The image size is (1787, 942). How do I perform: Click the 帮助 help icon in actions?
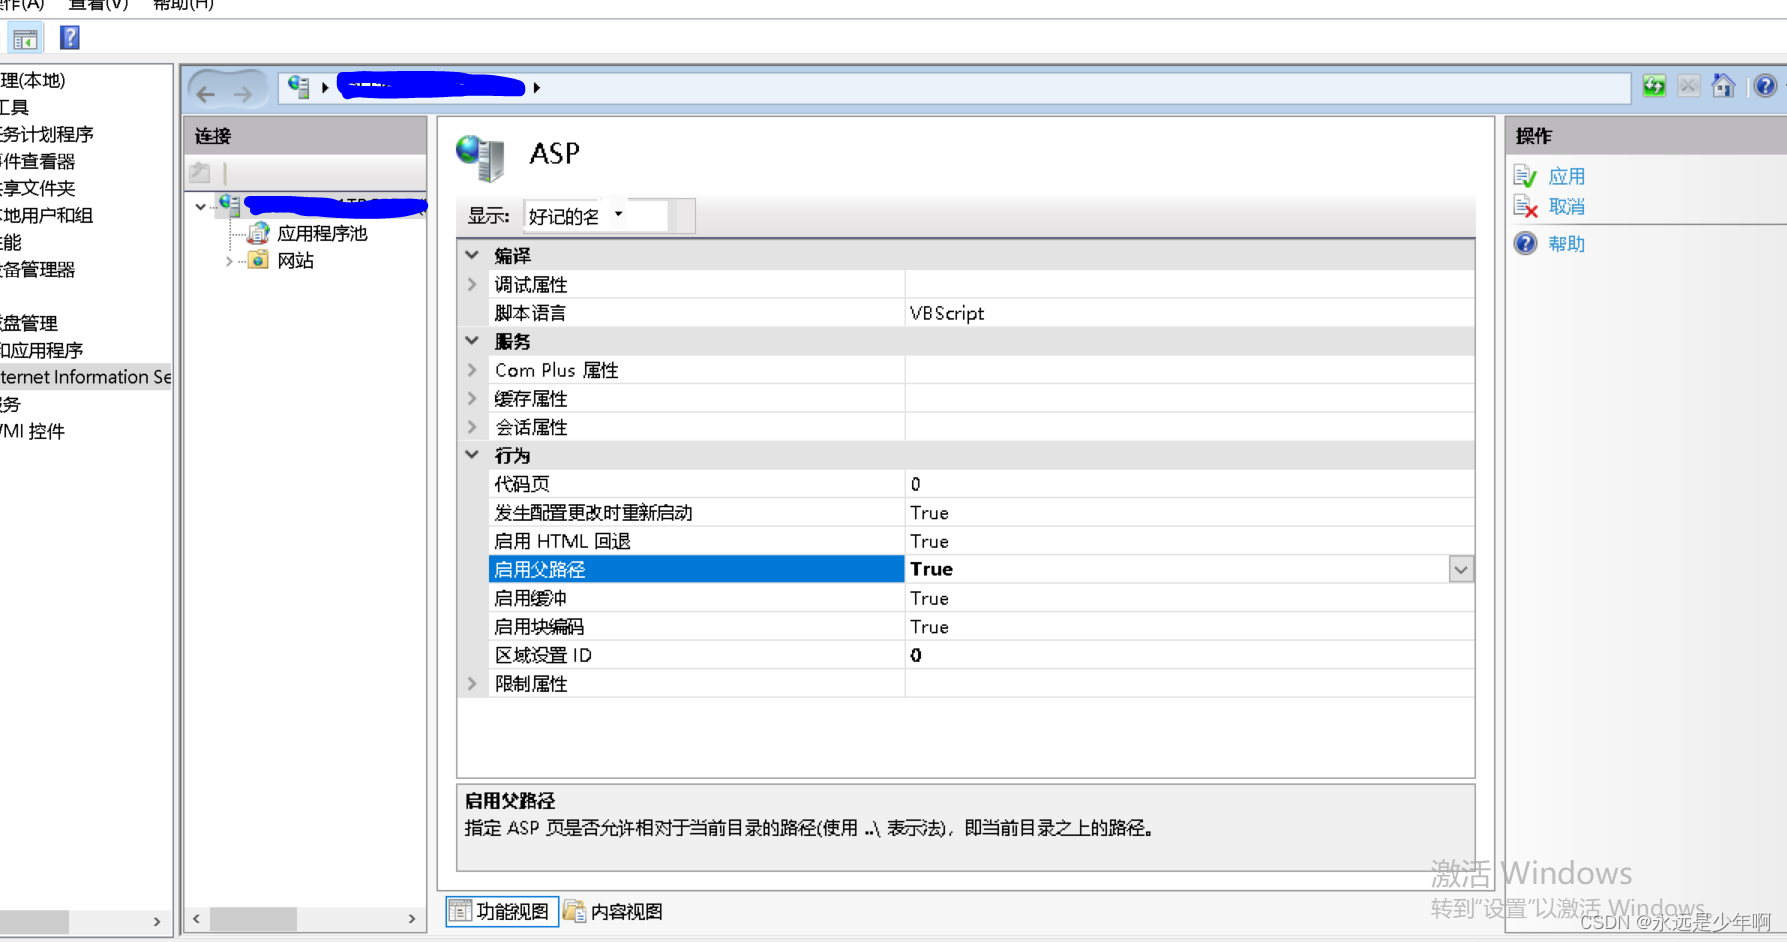pyautogui.click(x=1525, y=244)
